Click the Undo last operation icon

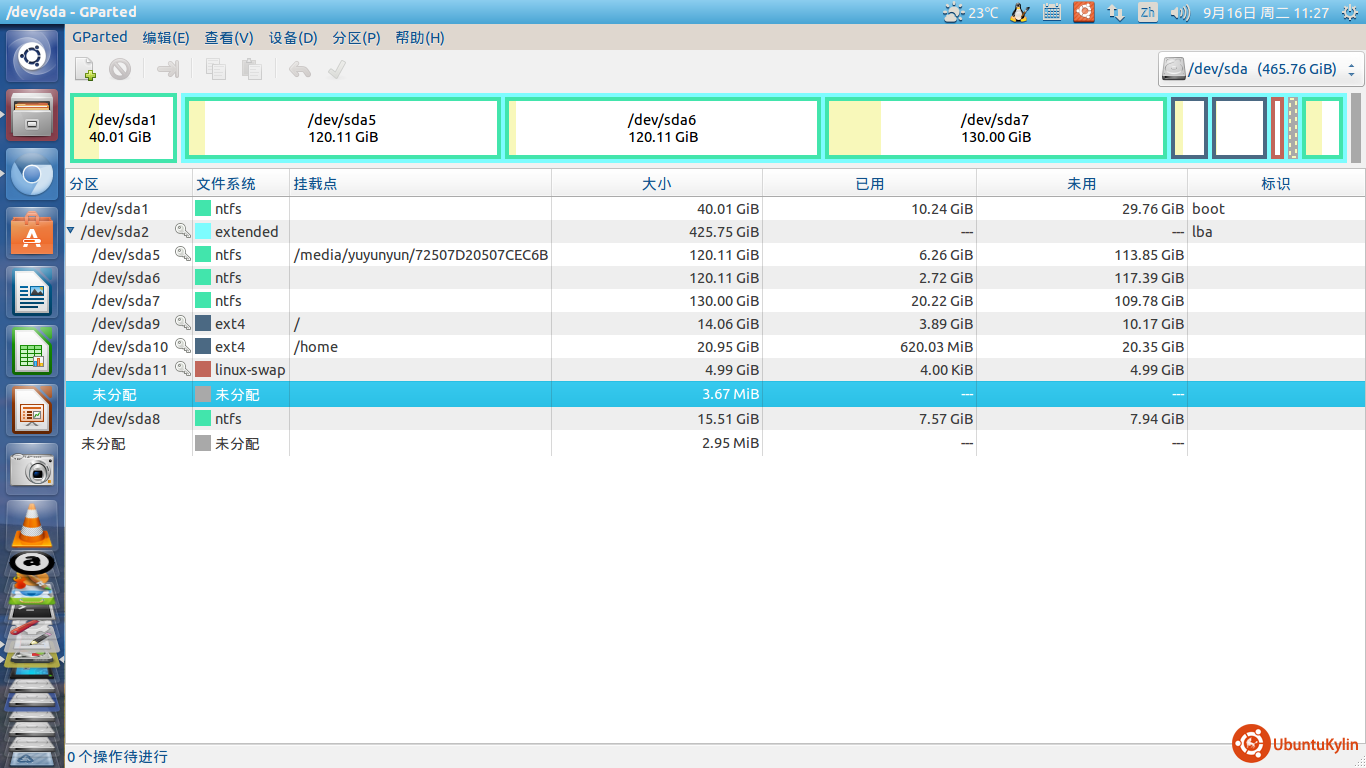(299, 69)
